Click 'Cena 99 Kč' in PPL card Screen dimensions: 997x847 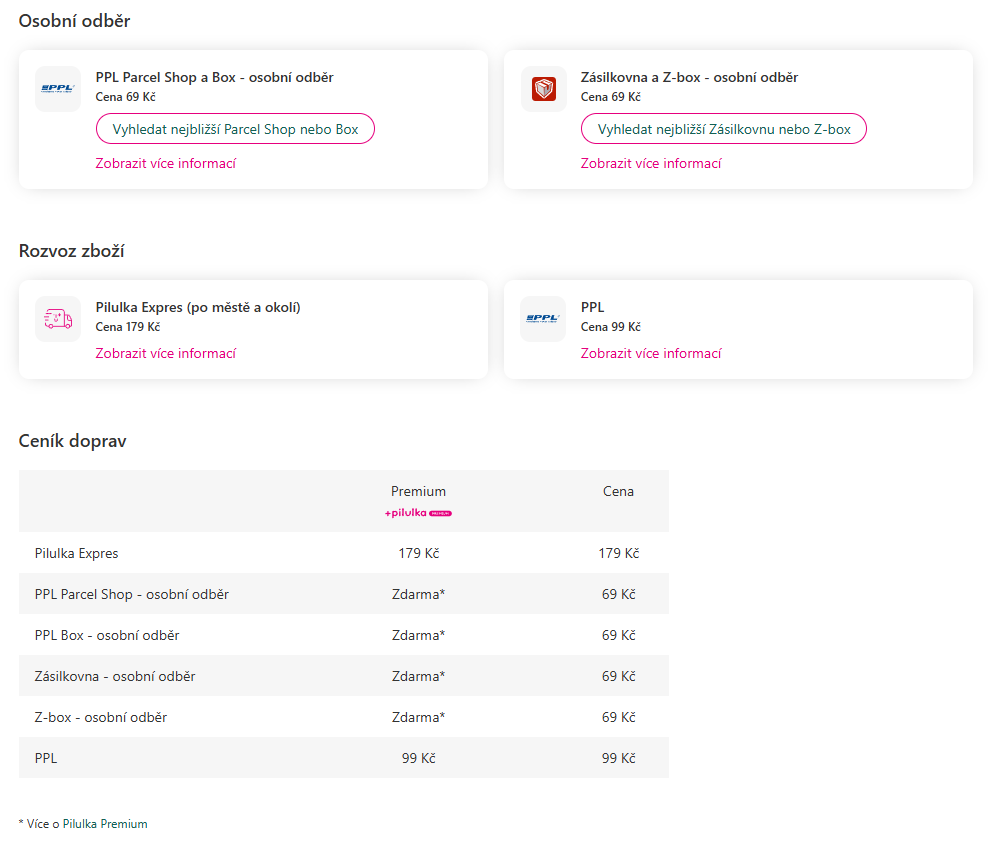tap(610, 327)
